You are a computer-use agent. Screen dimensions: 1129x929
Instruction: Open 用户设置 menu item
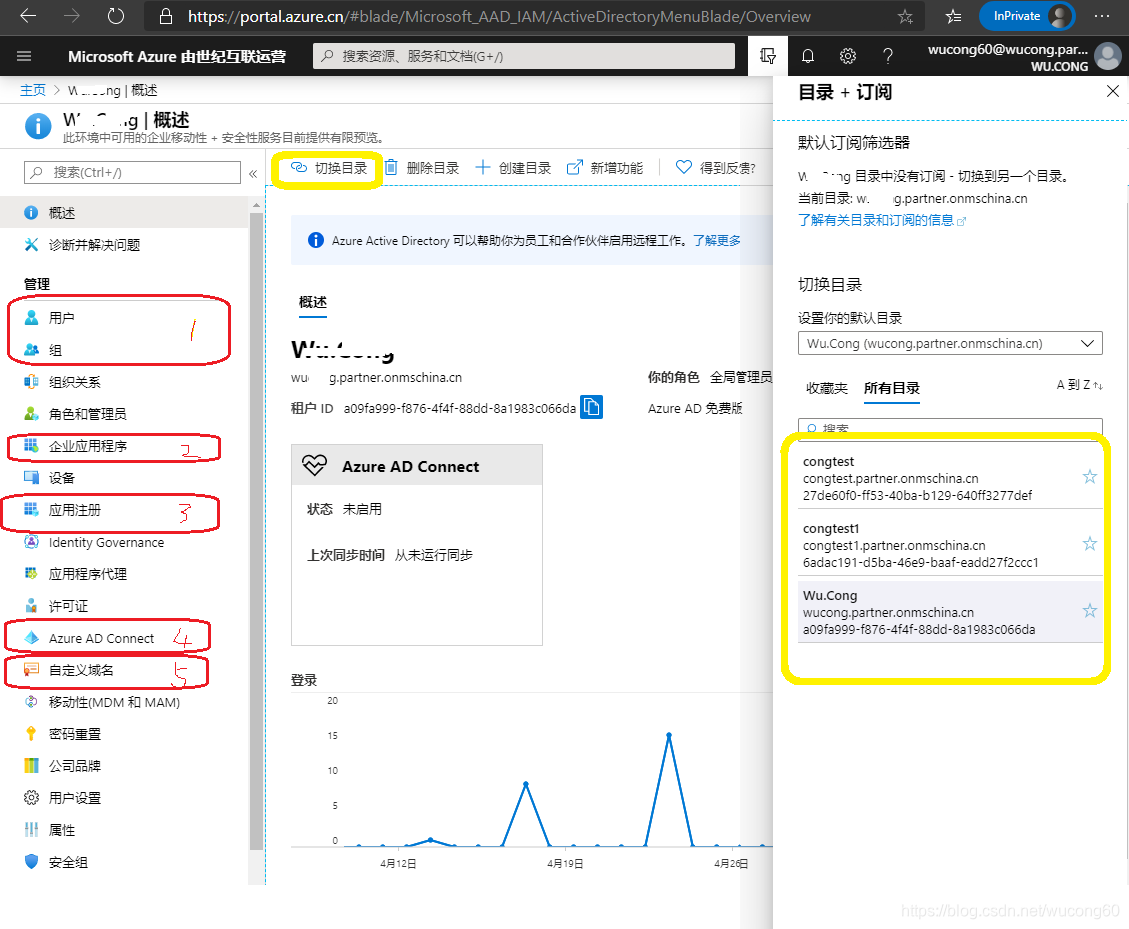point(124,798)
